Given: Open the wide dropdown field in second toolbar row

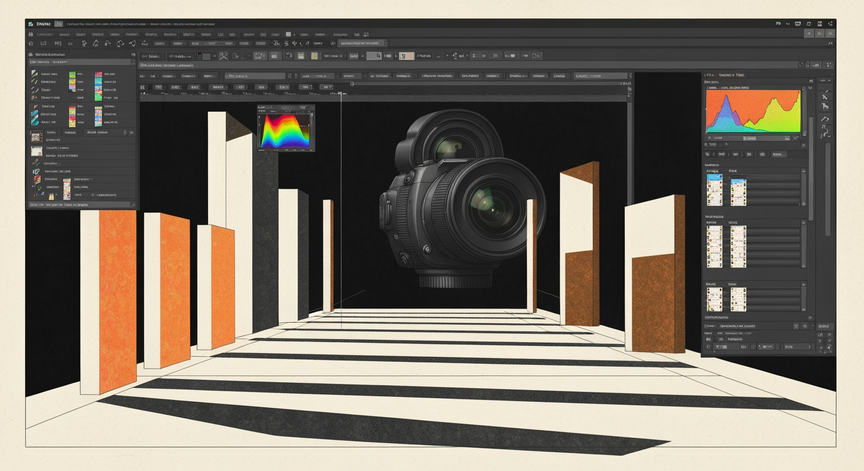Looking at the screenshot, I should 362,43.
